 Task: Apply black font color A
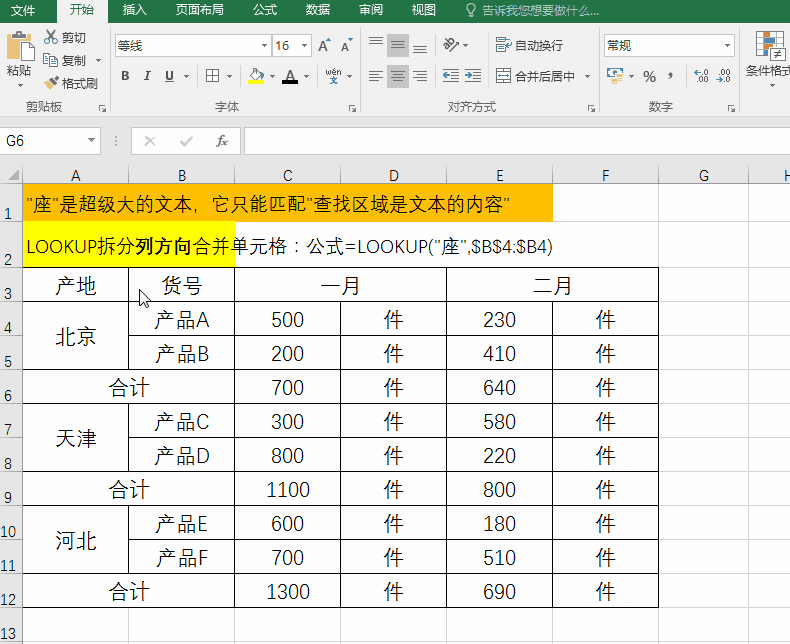click(290, 76)
